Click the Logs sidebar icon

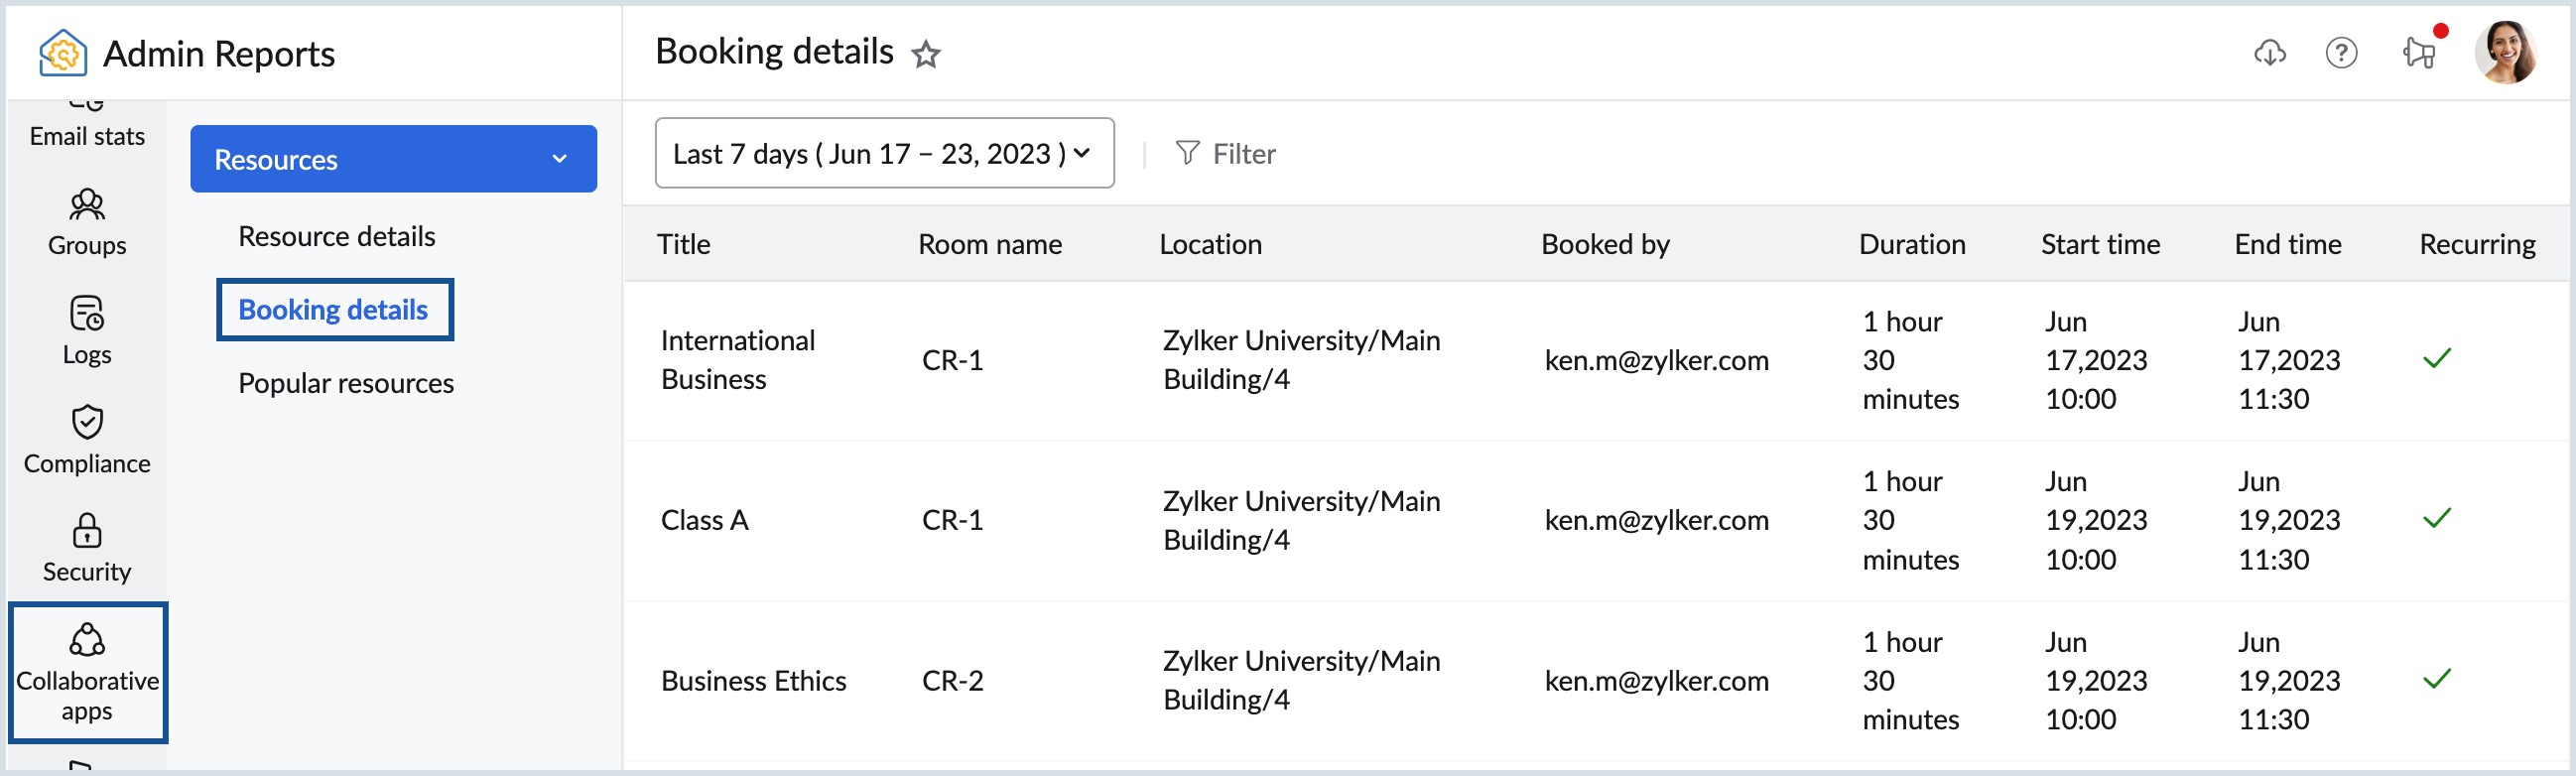[86, 330]
